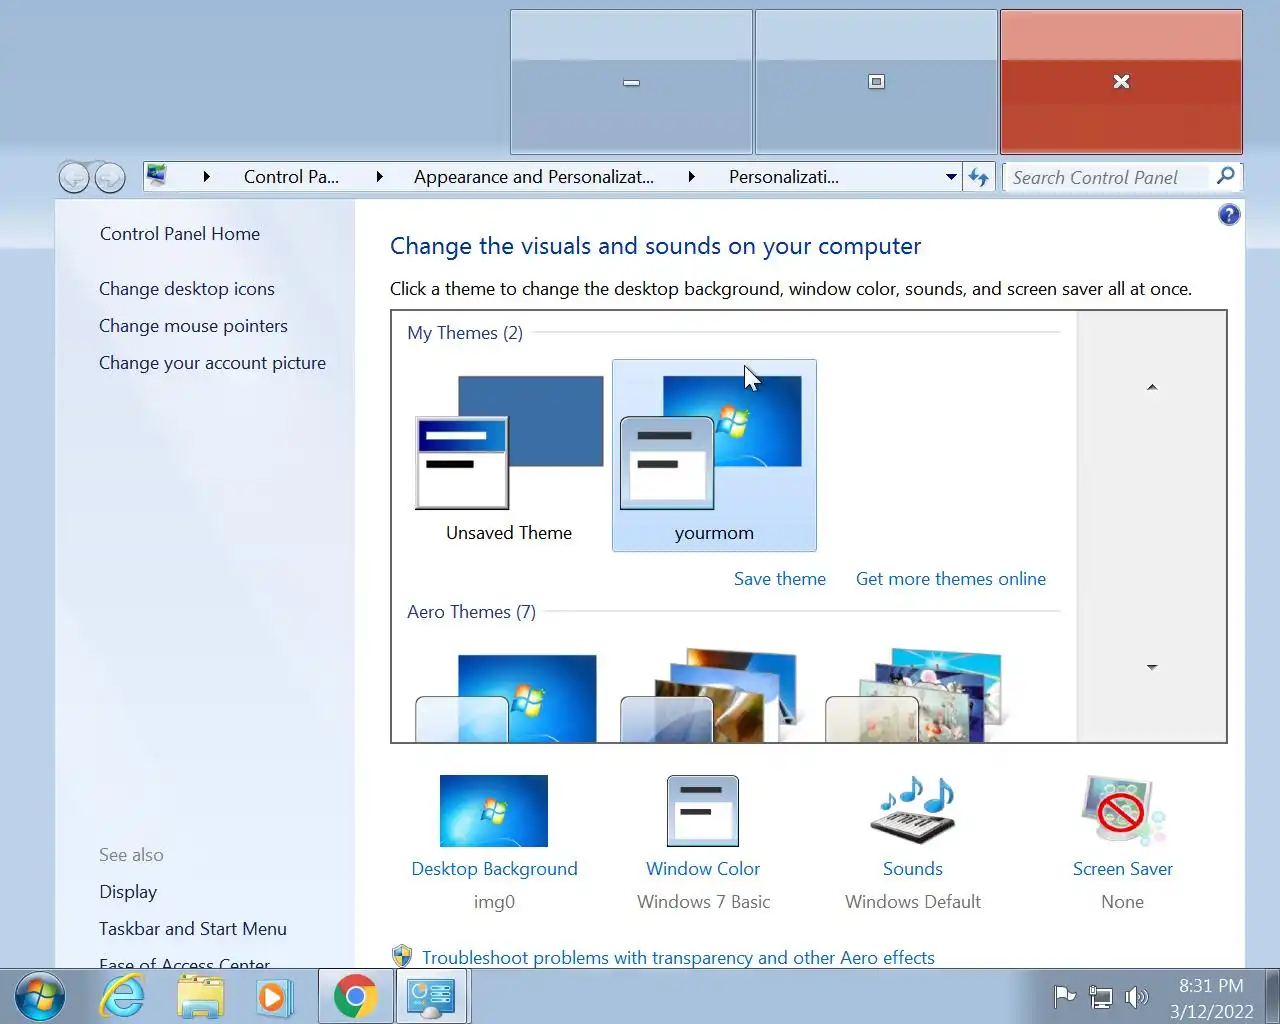Viewport: 1280px width, 1024px height.
Task: Click scroll down arrow in themes list
Action: pos(1152,667)
